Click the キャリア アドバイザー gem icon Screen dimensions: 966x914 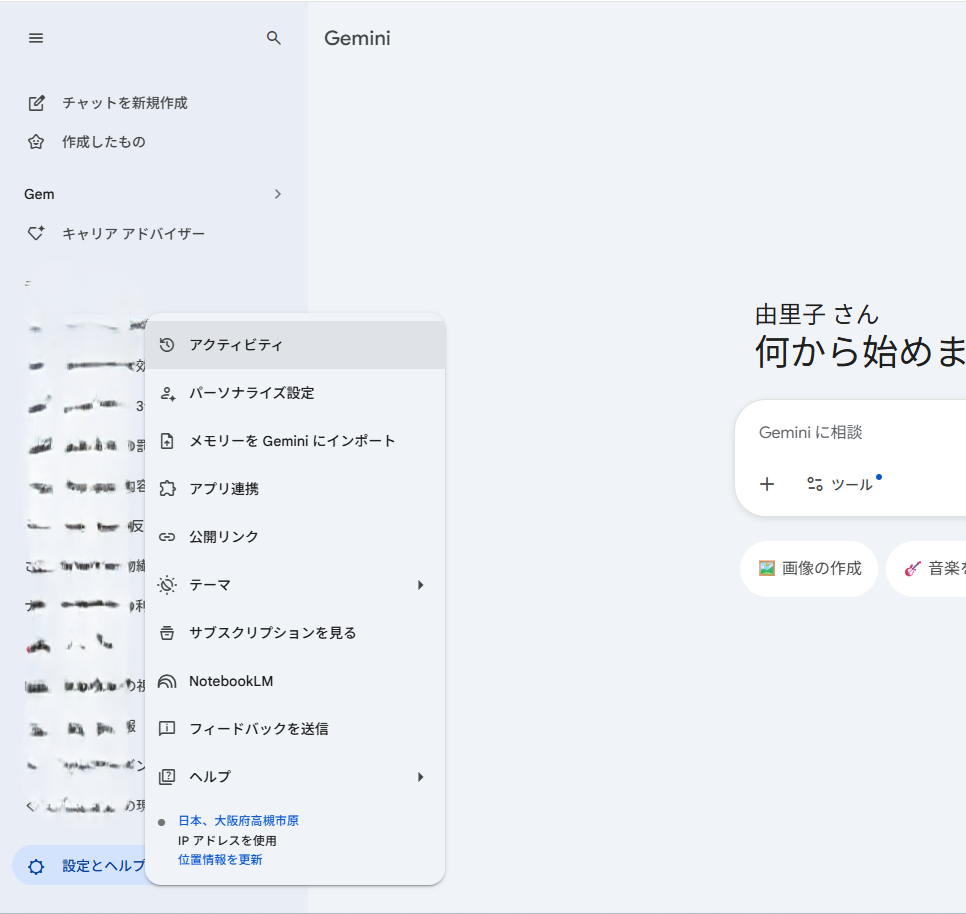[37, 234]
